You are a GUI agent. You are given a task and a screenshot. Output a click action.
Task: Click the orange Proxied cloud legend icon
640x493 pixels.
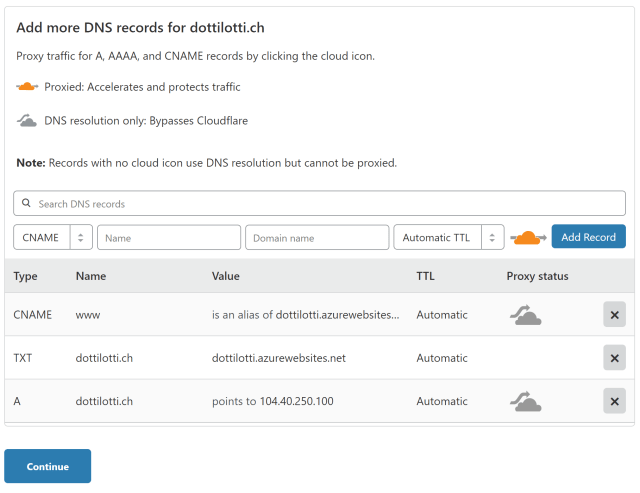pyautogui.click(x=28, y=87)
